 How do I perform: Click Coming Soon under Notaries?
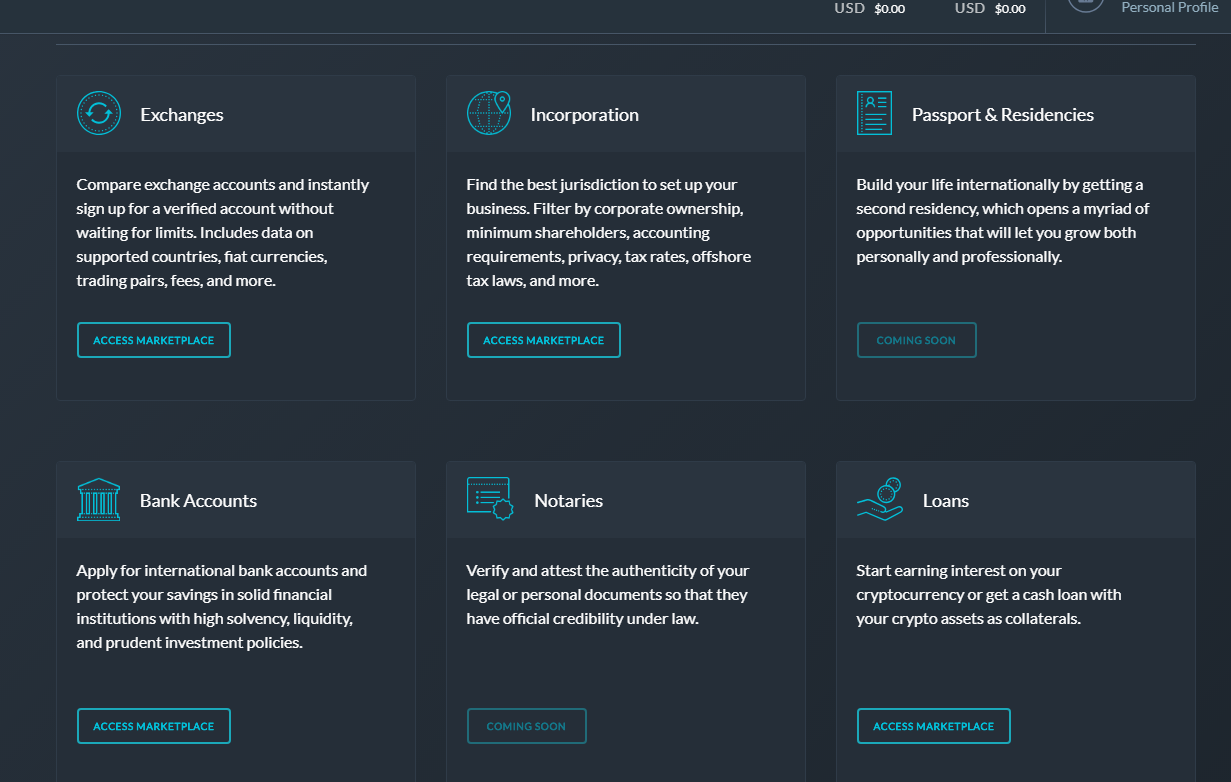pos(527,726)
